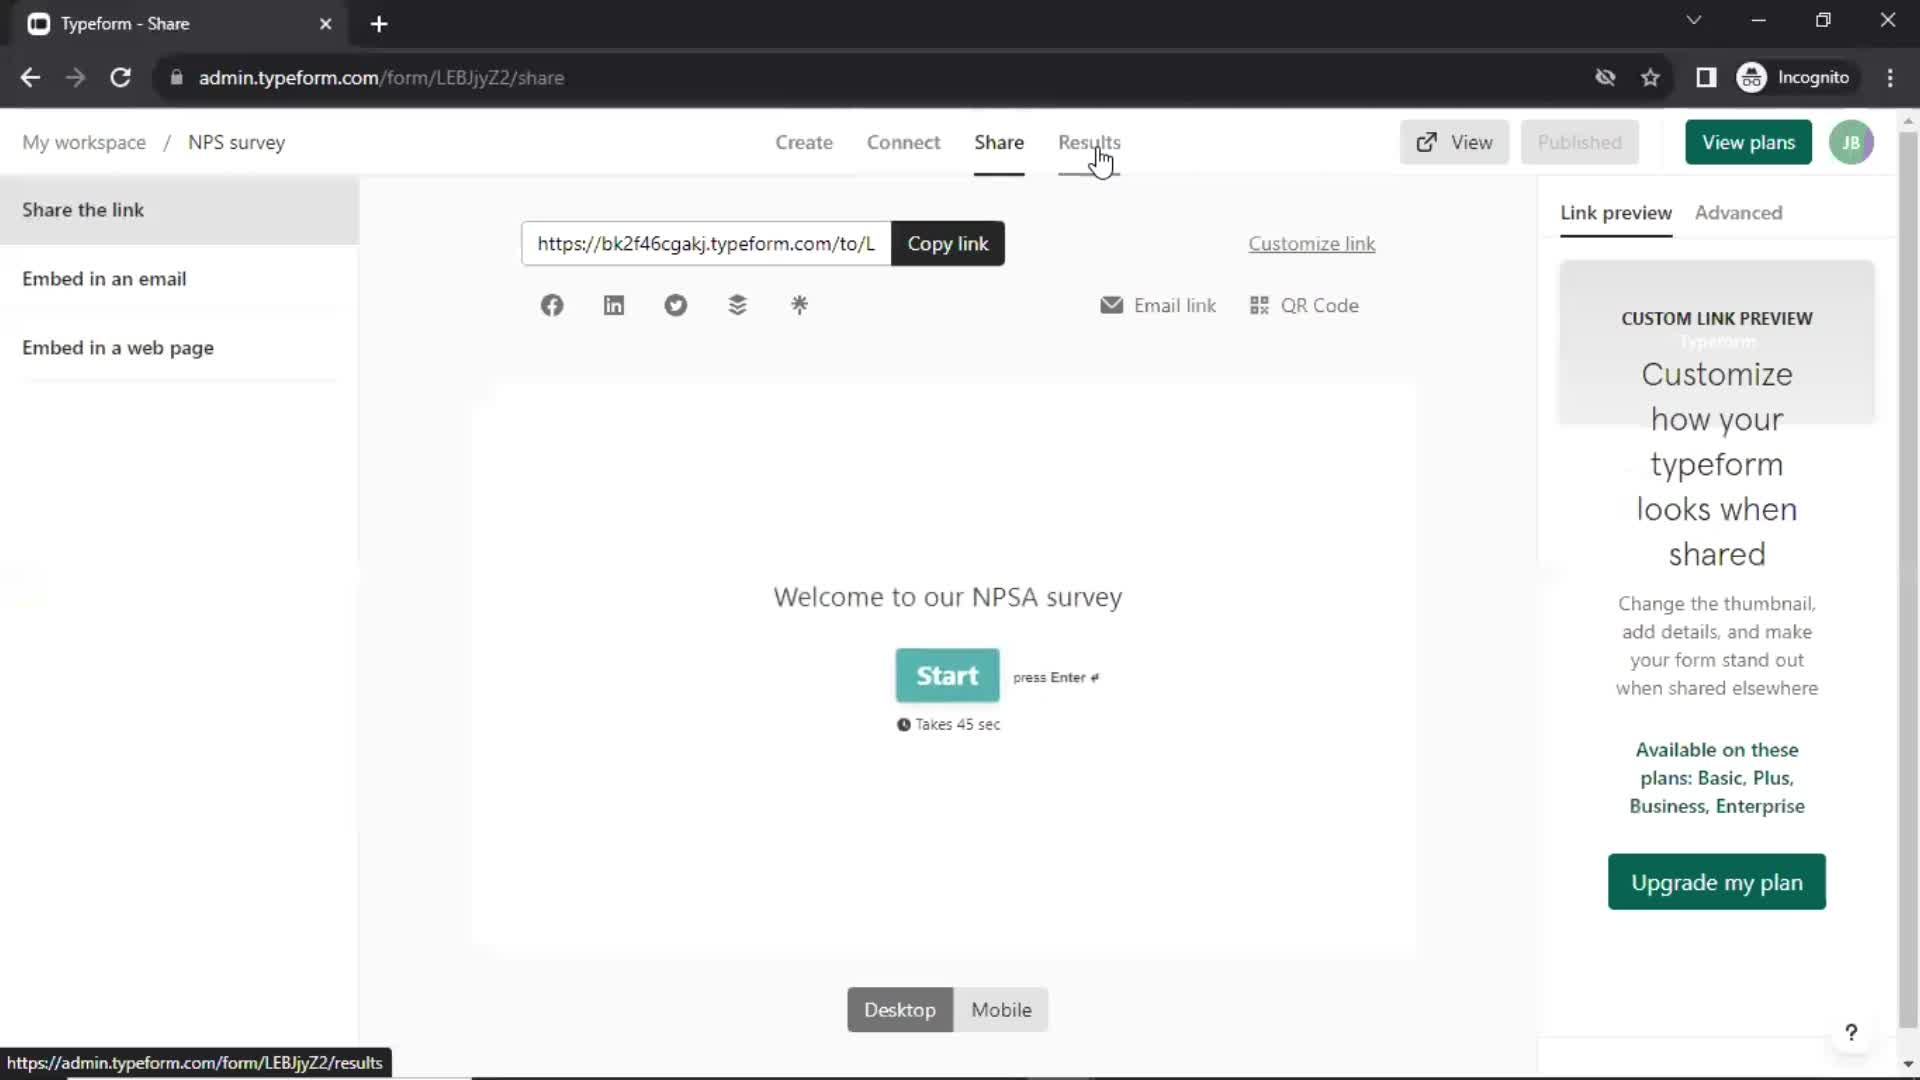The width and height of the screenshot is (1920, 1080).
Task: Click the Copy link button
Action: (947, 243)
